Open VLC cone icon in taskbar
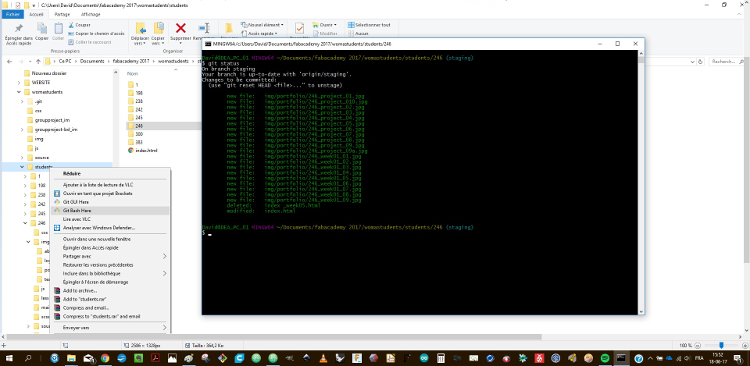Viewport: 750px width, 366px height. click(x=323, y=357)
